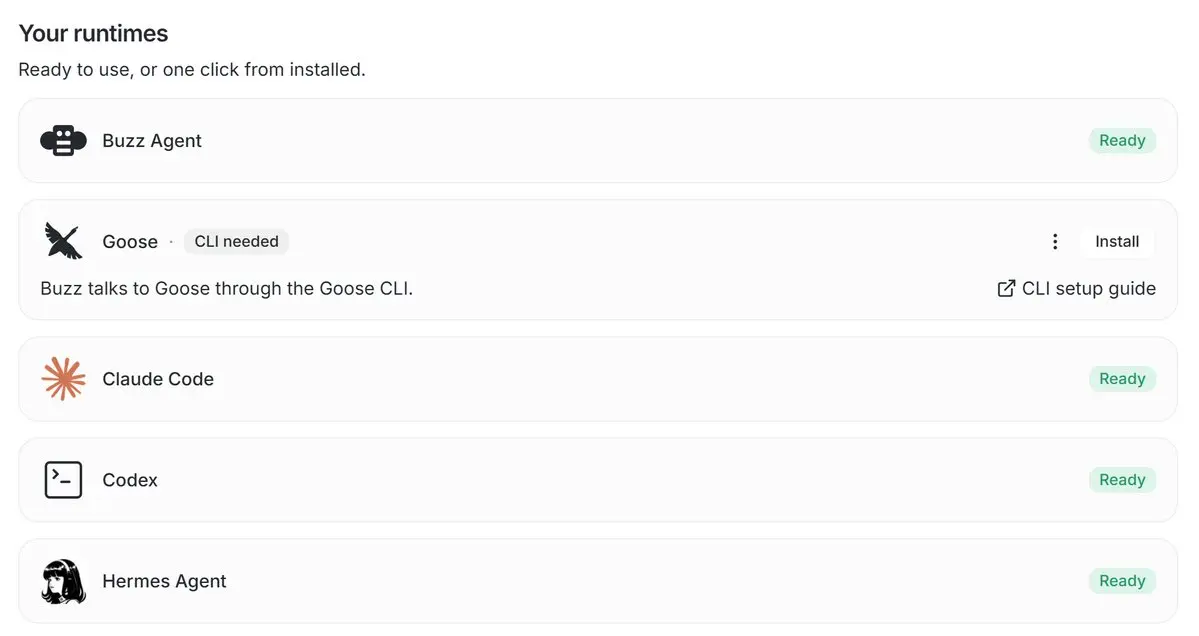Click the Hermes Agent portrait icon
The image size is (1199, 636).
pyautogui.click(x=63, y=581)
